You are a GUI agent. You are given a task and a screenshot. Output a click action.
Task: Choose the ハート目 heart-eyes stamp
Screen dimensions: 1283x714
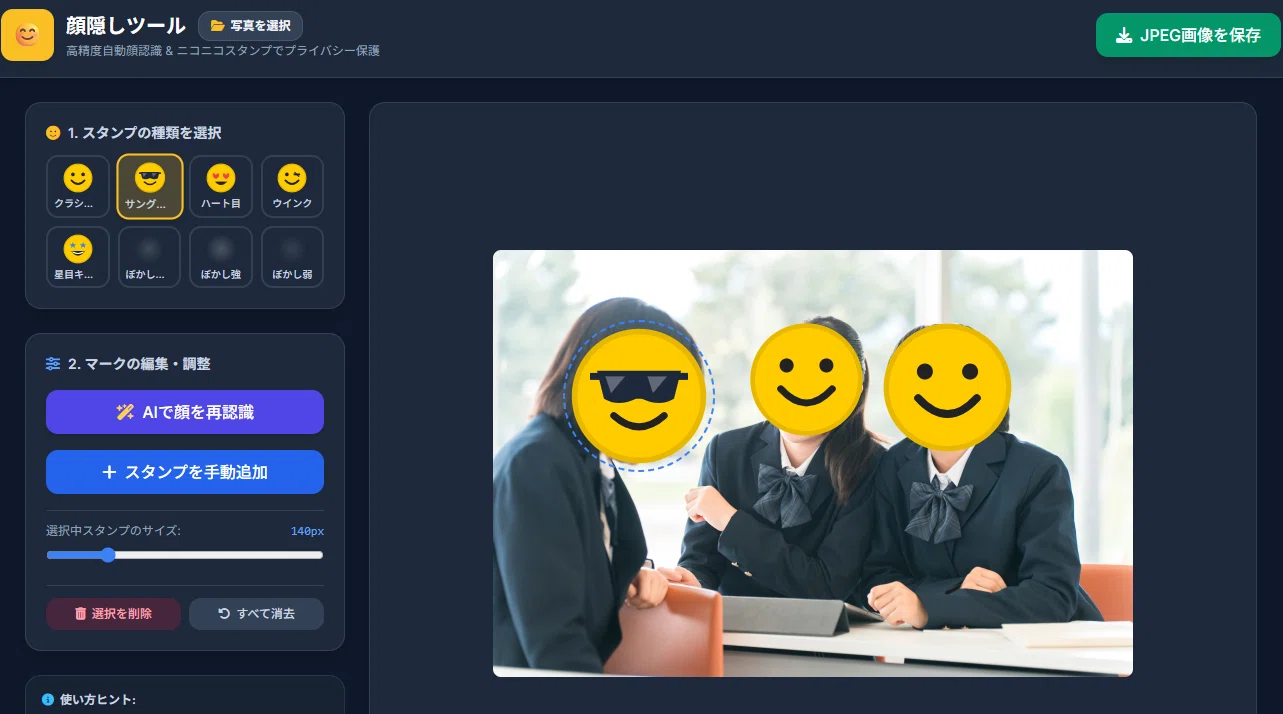[x=221, y=187]
